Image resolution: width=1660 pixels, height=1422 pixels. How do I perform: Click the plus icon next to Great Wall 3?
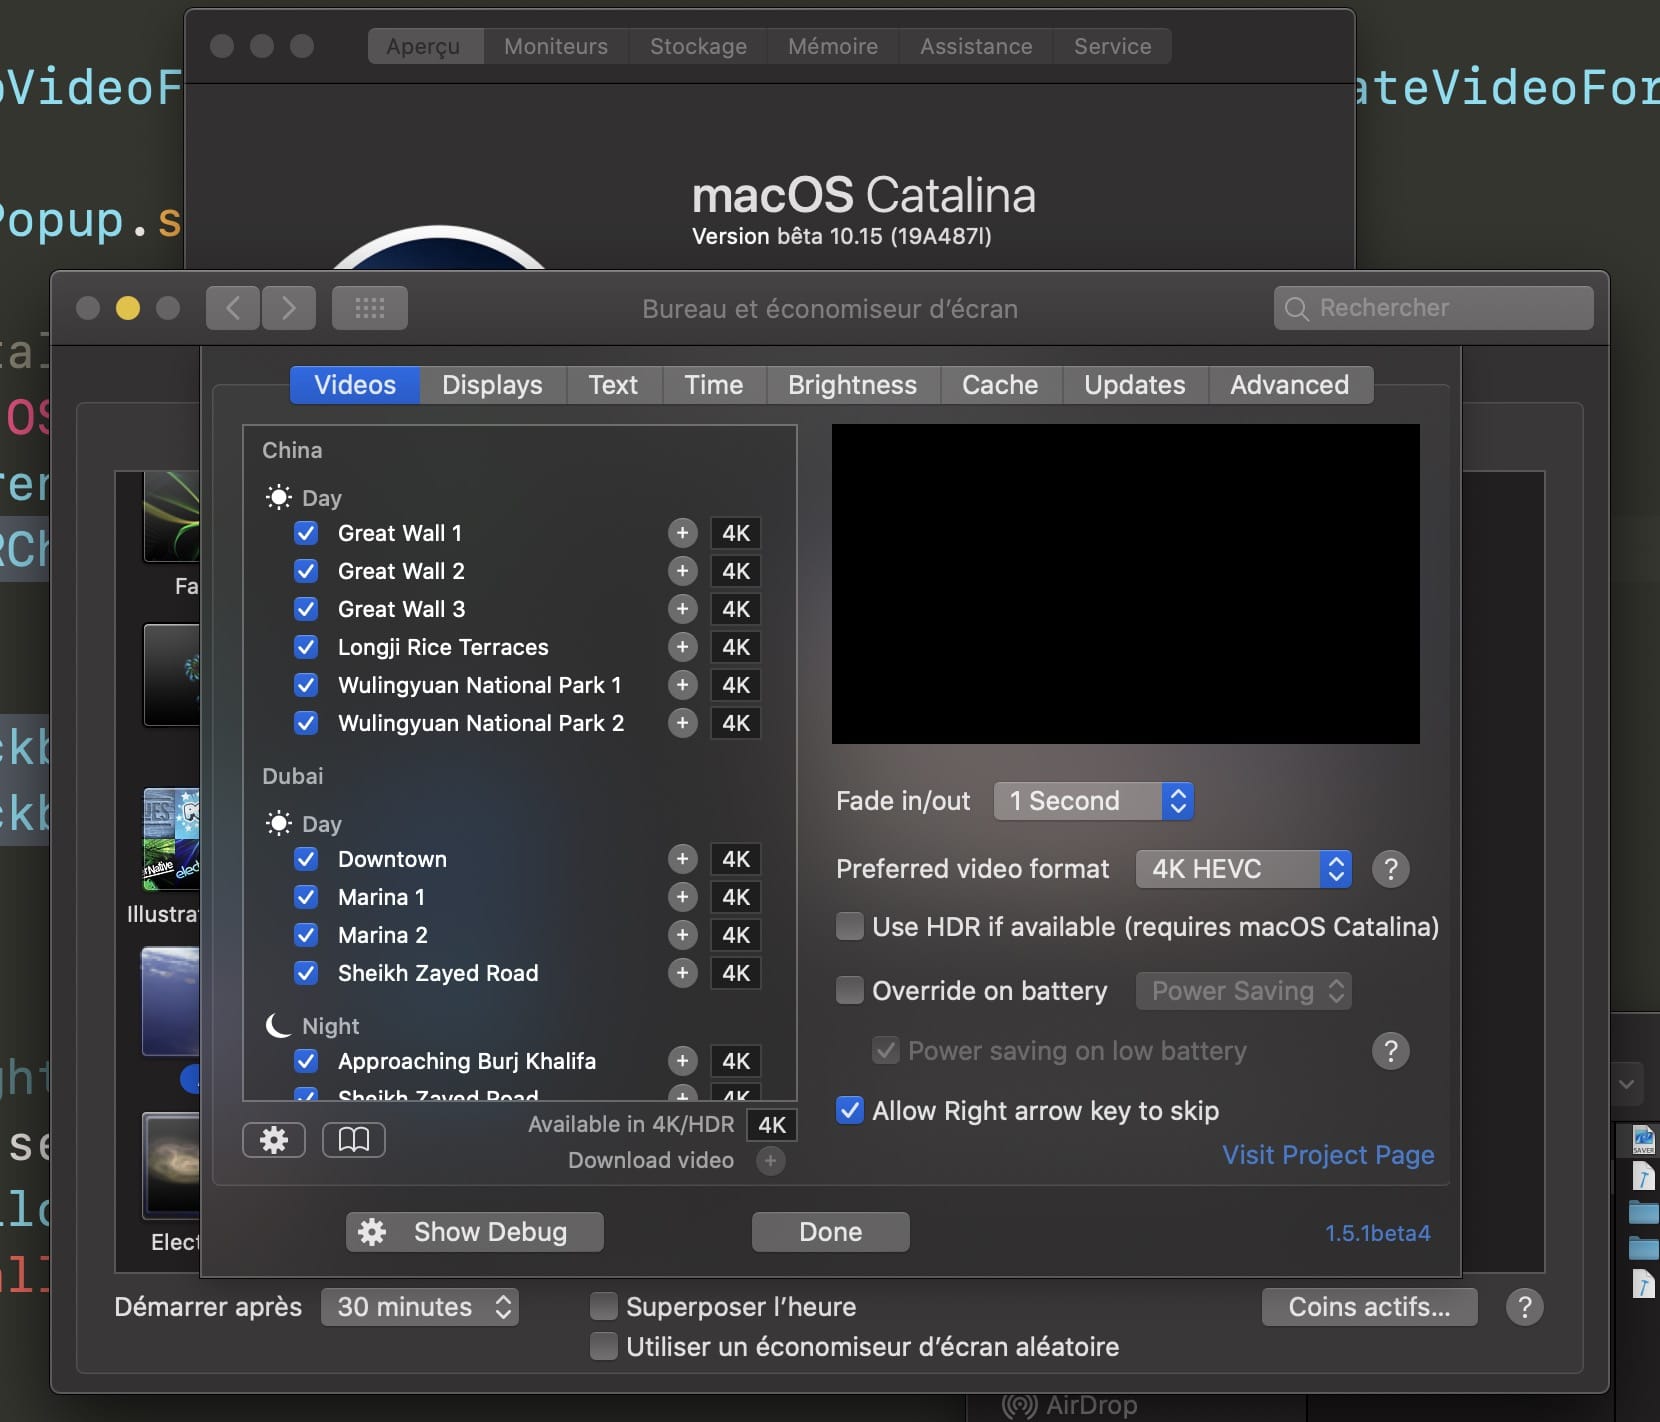point(682,609)
